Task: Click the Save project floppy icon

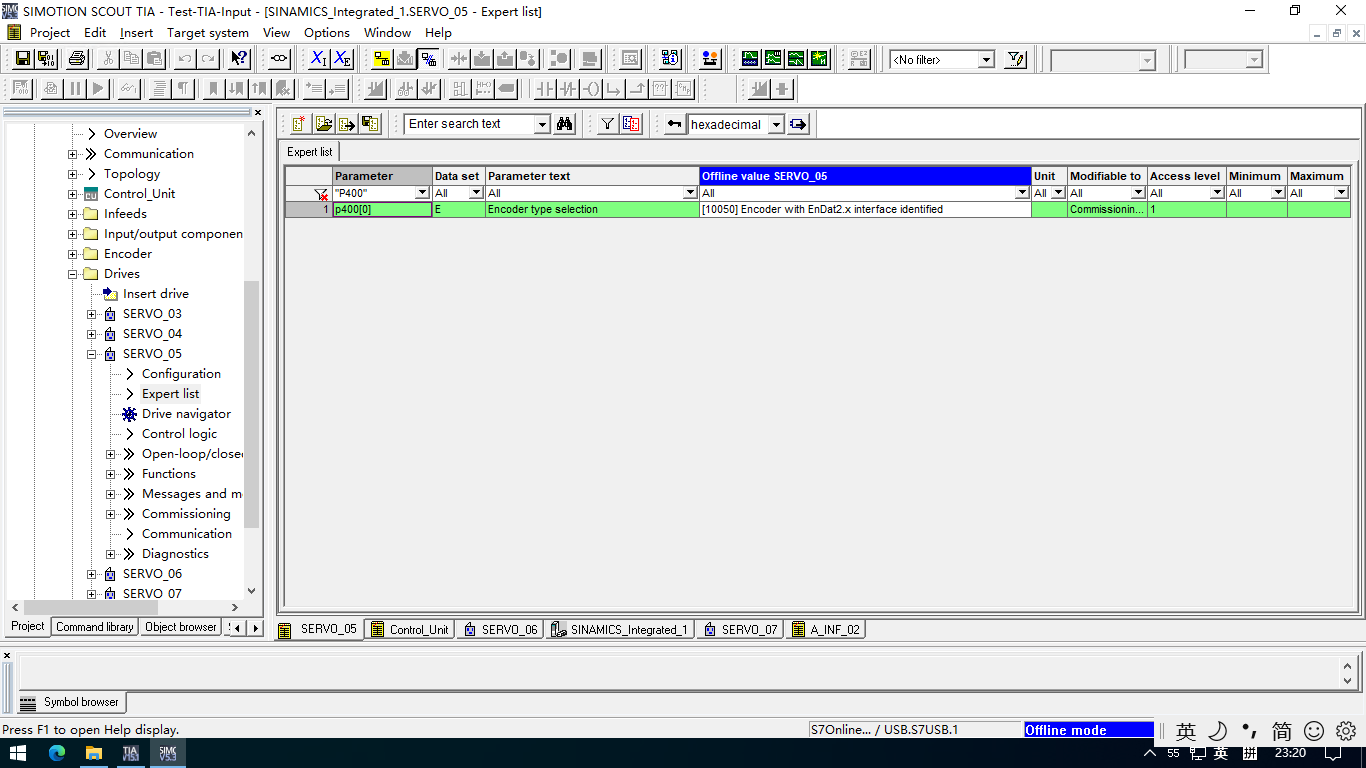Action: click(x=23, y=59)
